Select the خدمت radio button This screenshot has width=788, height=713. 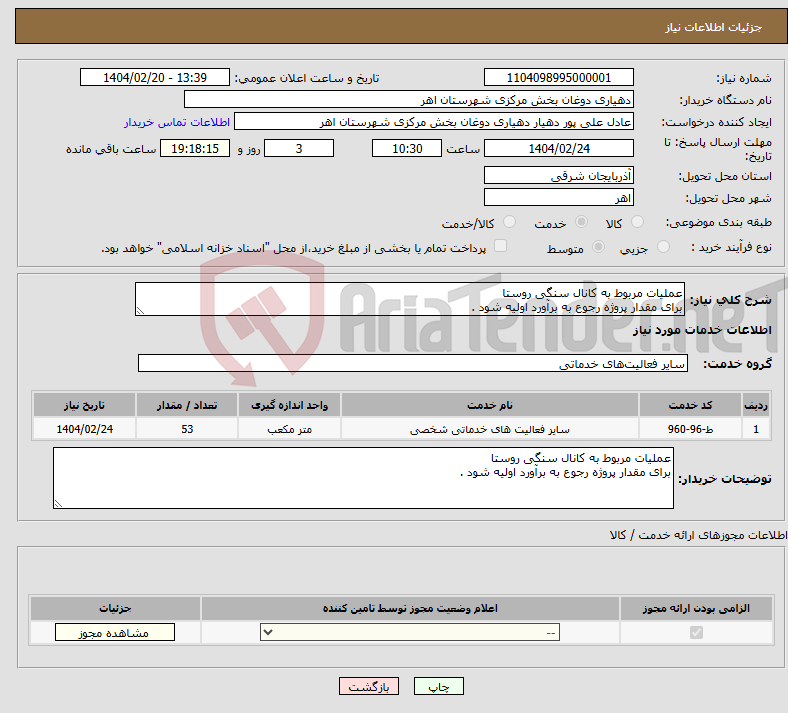coord(581,222)
